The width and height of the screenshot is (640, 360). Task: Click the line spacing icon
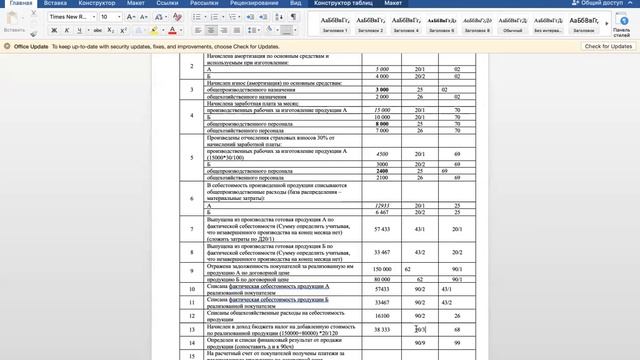tap(251, 30)
